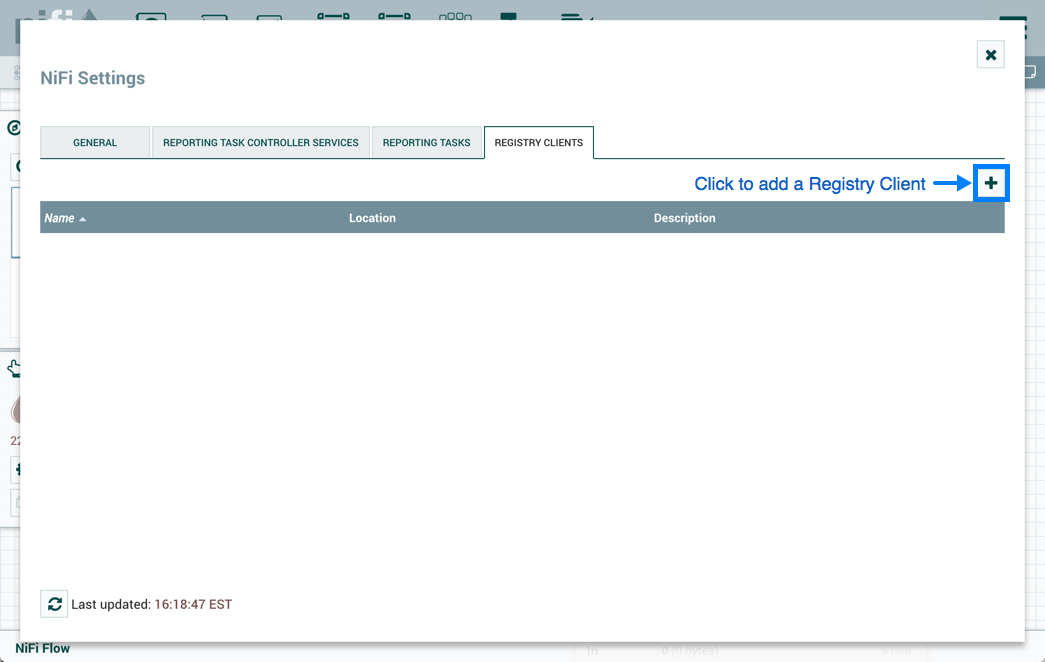The image size is (1045, 662).
Task: Open the Reporting Task Controller Services tab
Action: [x=260, y=143]
